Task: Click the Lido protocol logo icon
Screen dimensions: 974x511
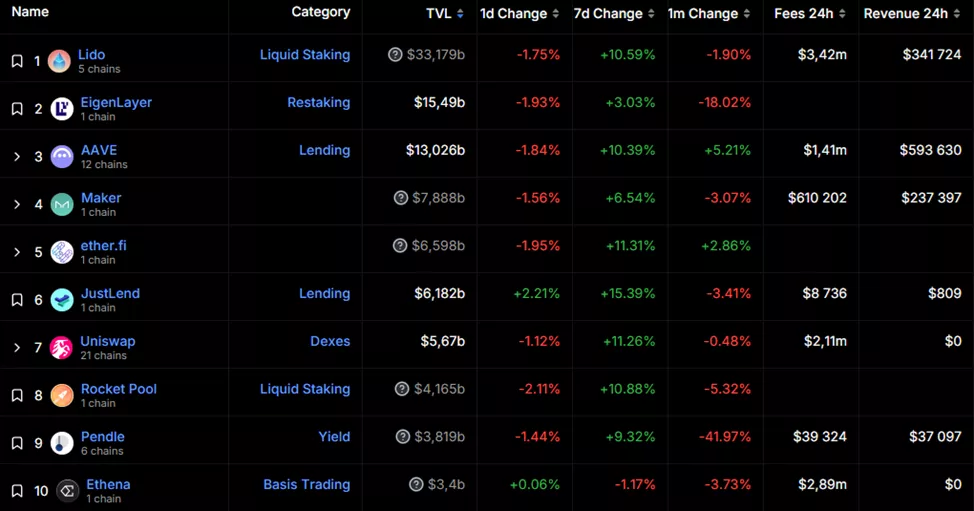Action: click(60, 61)
